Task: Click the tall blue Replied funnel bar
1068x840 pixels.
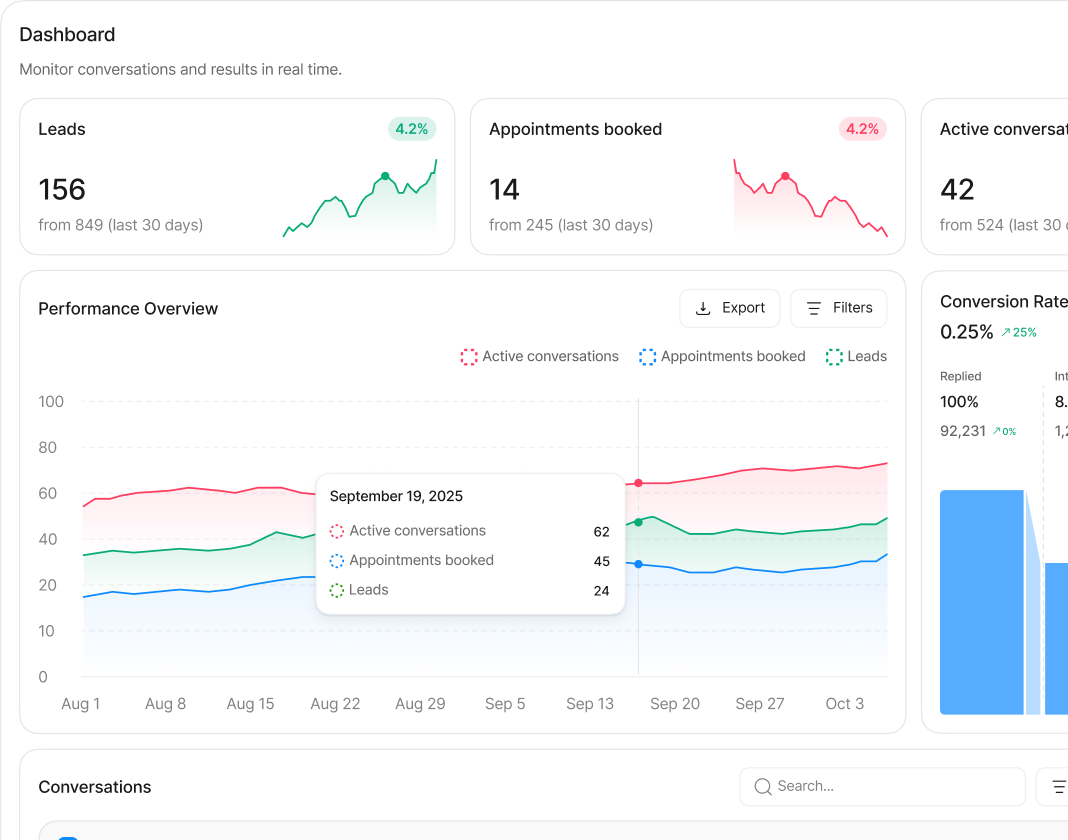Action: [x=981, y=602]
